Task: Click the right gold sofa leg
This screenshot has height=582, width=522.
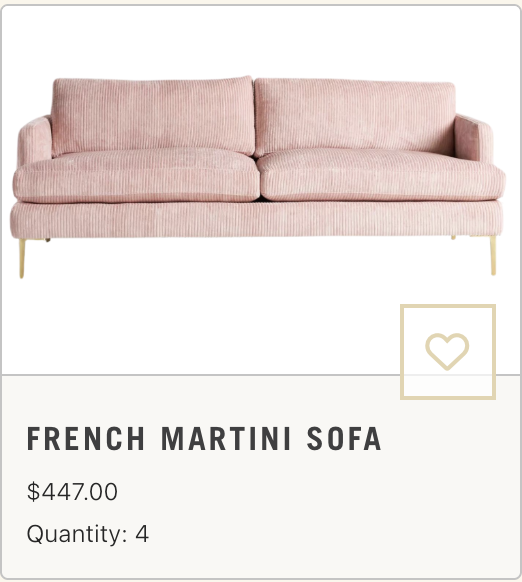Action: pos(493,256)
